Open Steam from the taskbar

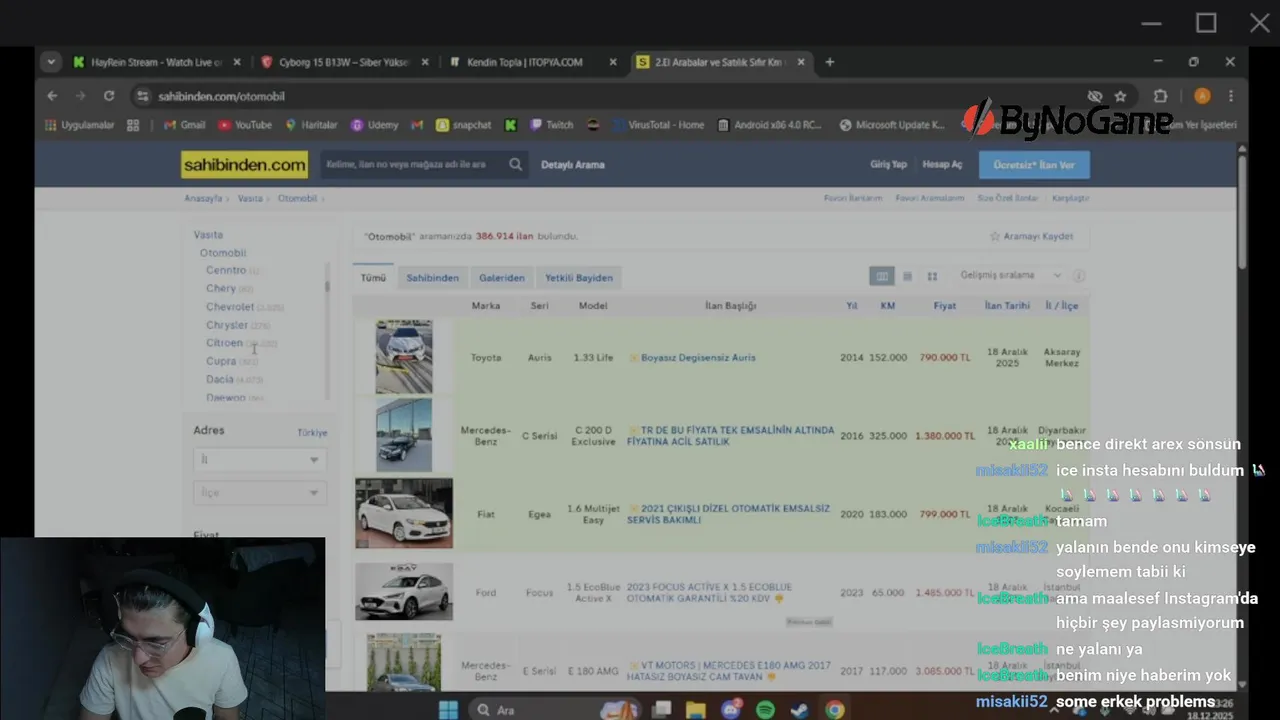click(x=799, y=710)
